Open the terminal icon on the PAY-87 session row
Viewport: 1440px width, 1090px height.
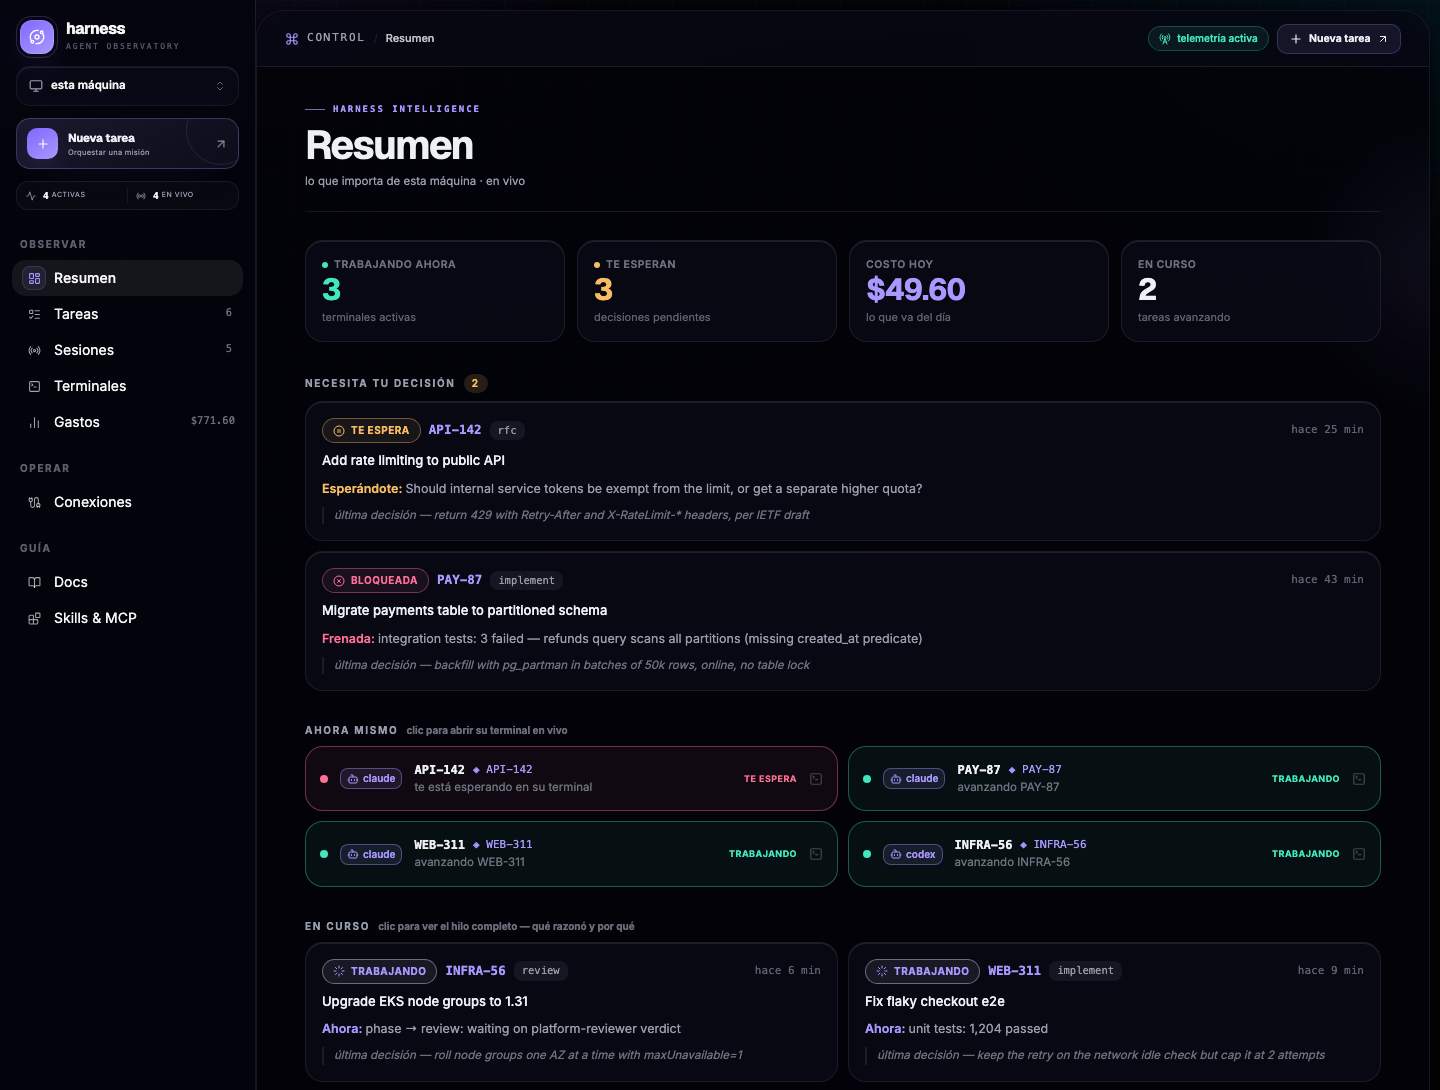1359,779
